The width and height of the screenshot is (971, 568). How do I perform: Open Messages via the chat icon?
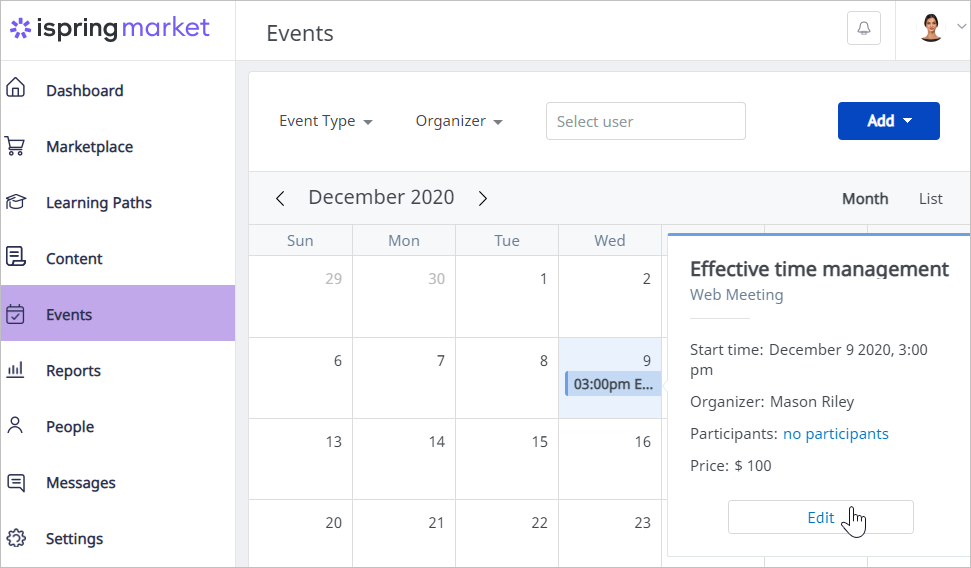tap(15, 483)
